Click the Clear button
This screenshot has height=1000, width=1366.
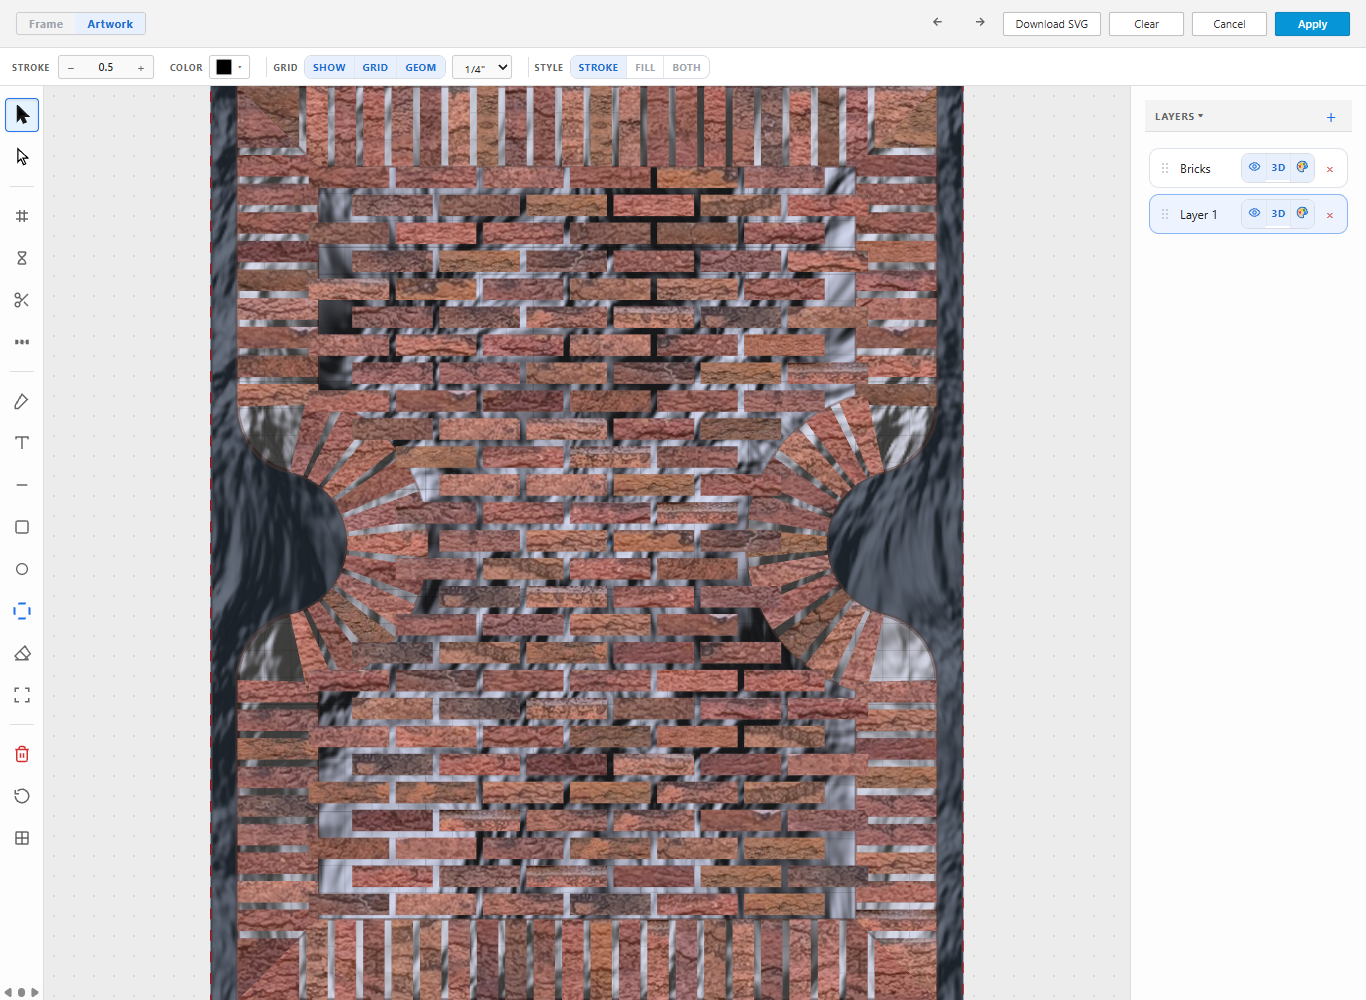[1146, 24]
